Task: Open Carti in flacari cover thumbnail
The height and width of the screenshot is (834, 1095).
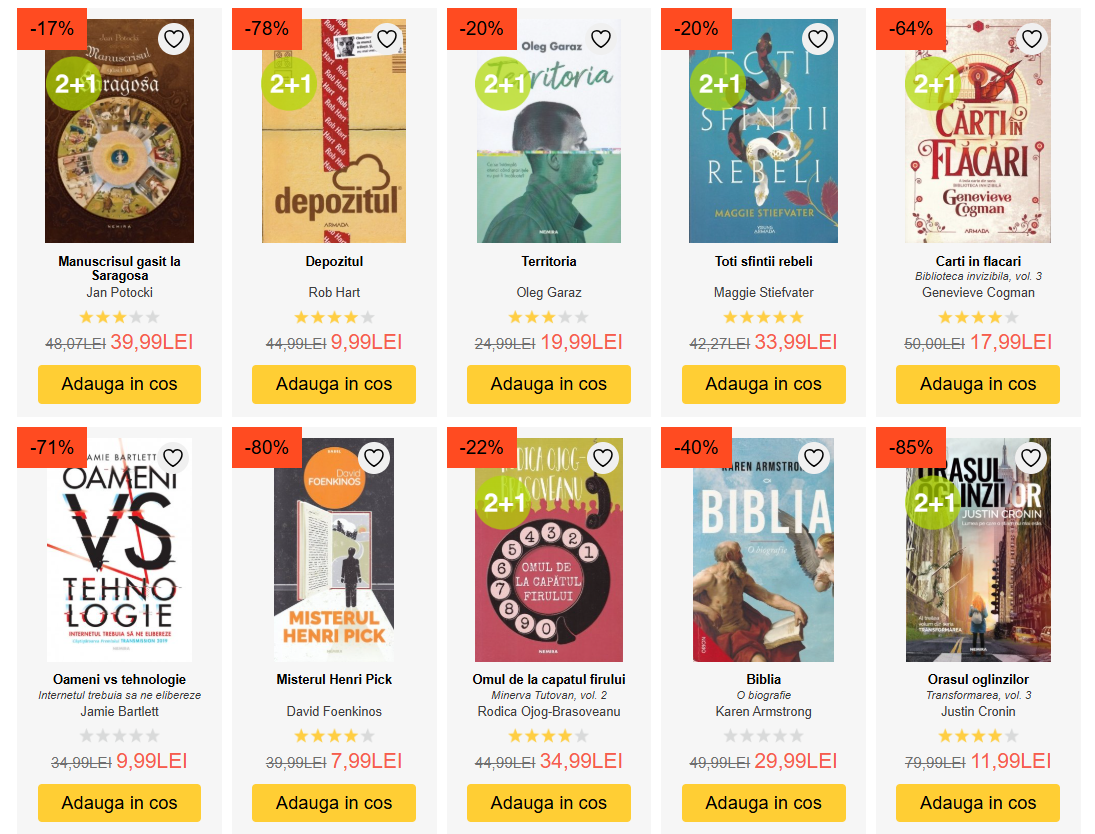Action: tap(978, 131)
